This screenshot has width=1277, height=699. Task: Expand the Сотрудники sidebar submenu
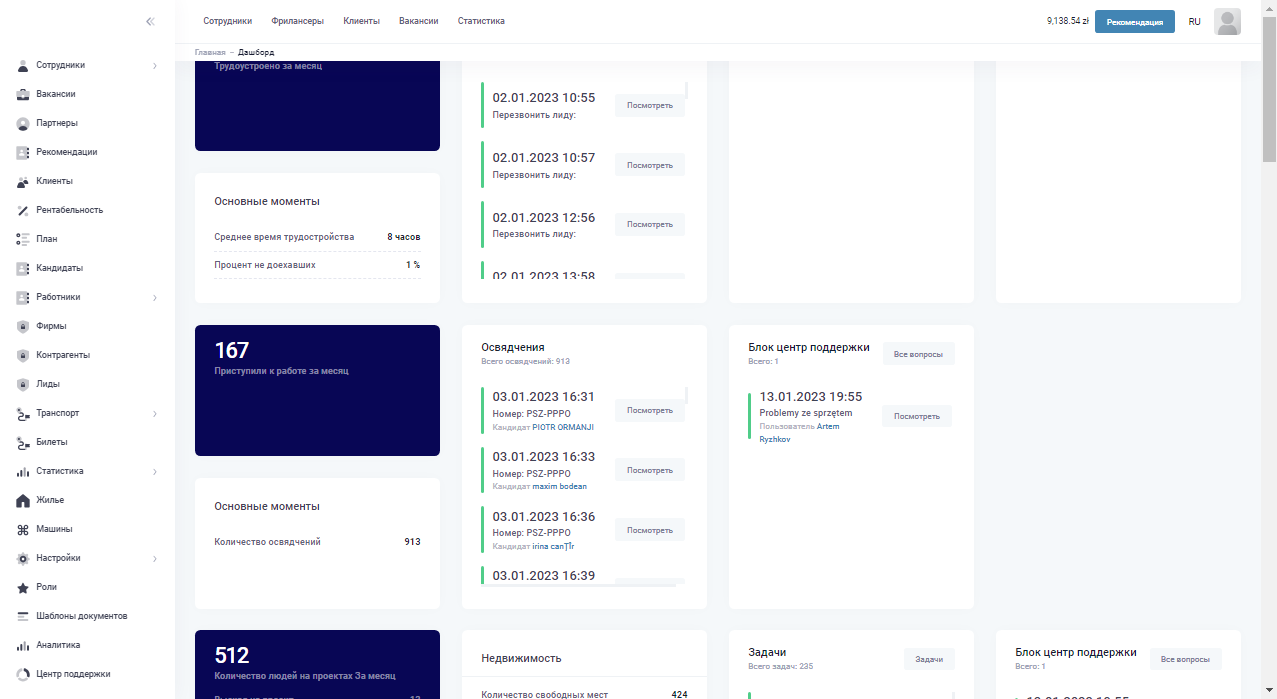click(x=155, y=66)
